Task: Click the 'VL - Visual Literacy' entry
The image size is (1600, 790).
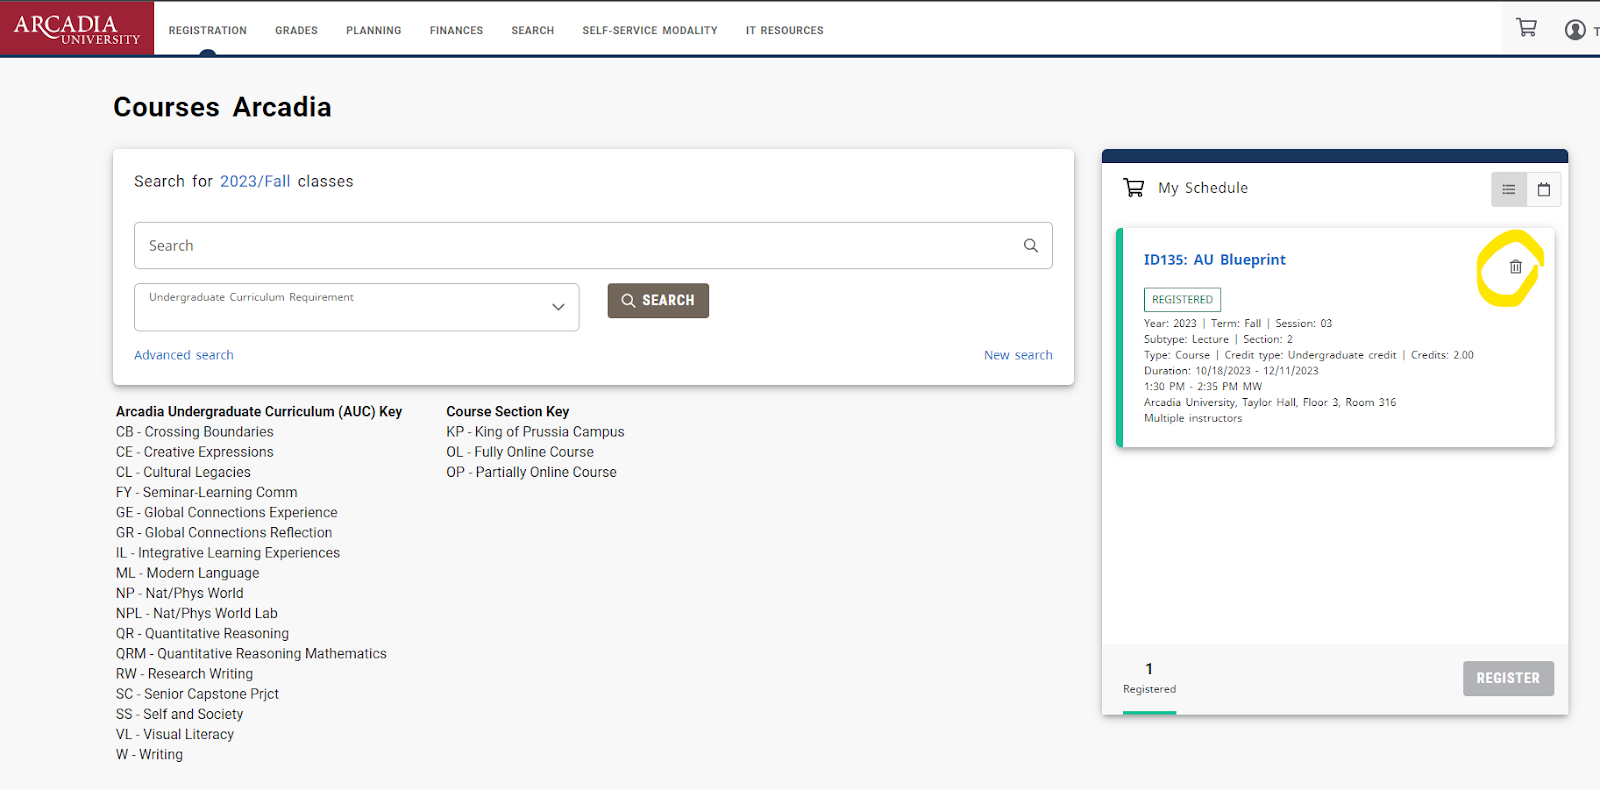Action: coord(175,734)
